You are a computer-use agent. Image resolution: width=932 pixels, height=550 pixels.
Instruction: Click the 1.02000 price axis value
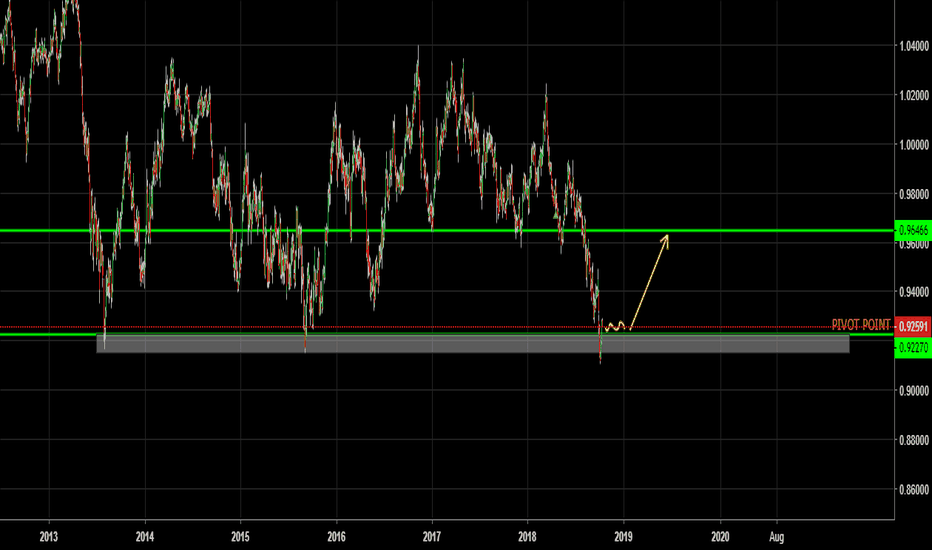click(914, 95)
